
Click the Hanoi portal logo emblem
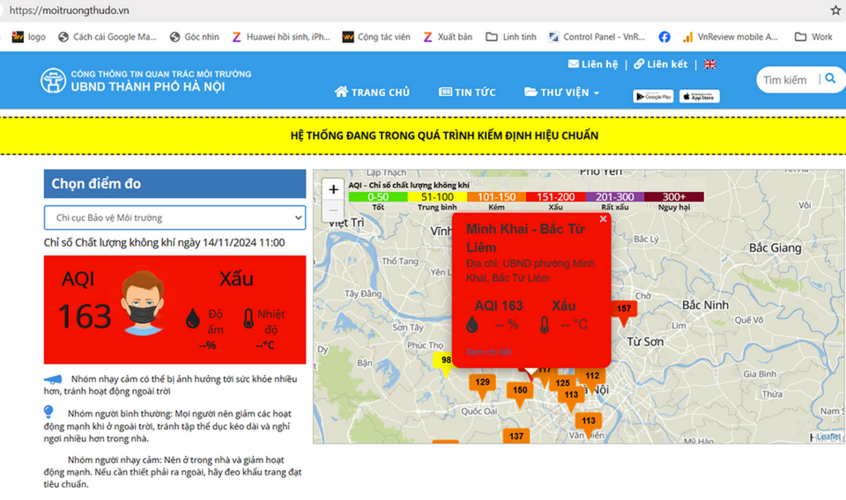53,80
